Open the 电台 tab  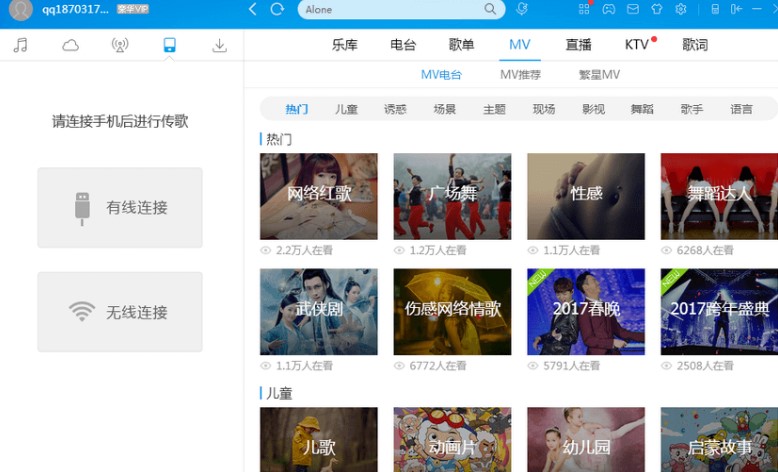click(x=403, y=45)
